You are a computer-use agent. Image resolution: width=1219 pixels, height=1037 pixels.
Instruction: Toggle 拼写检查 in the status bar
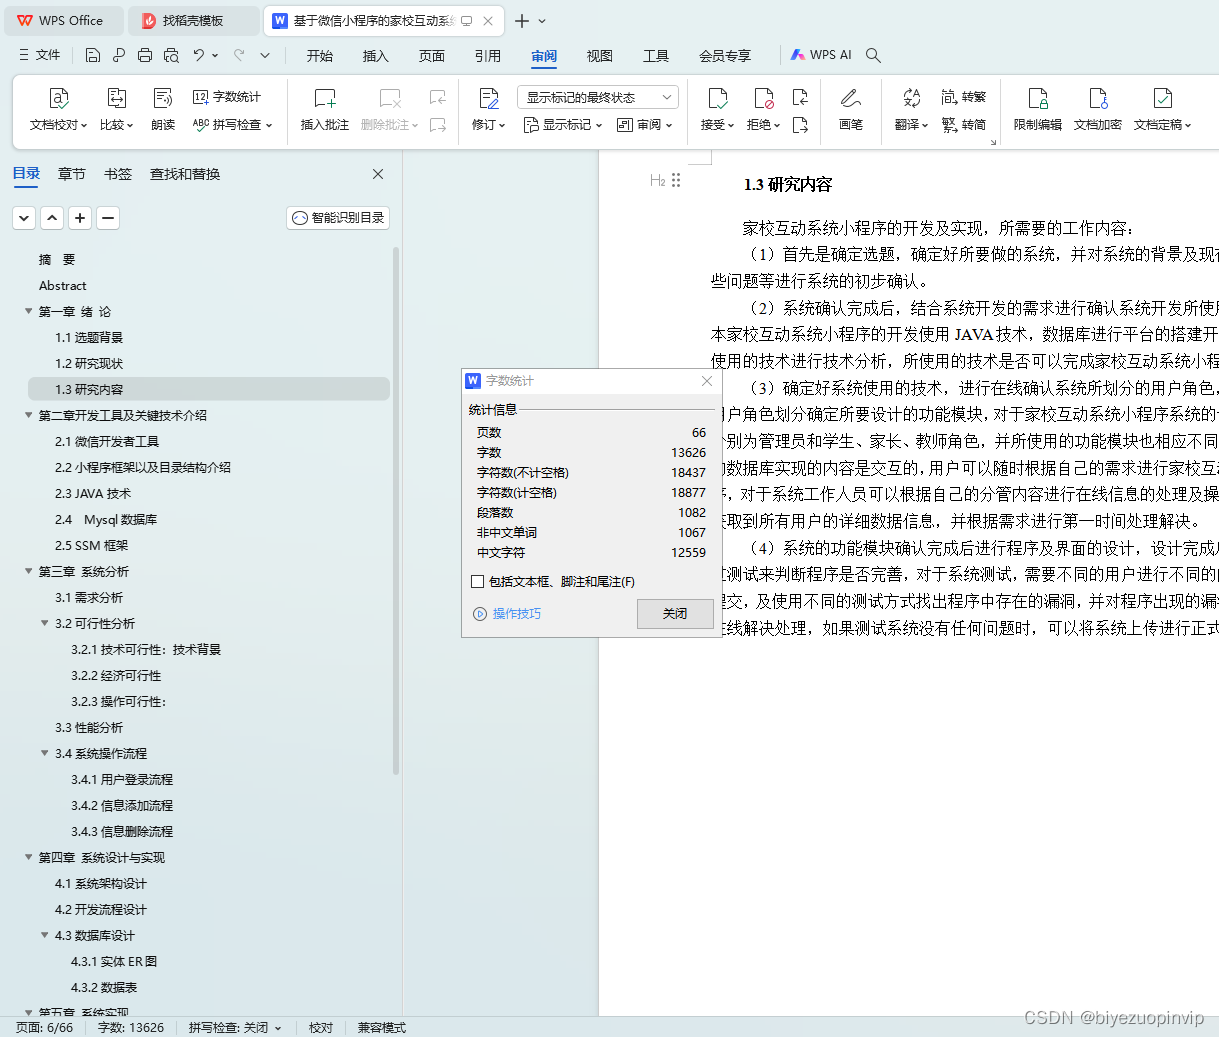coord(232,1027)
